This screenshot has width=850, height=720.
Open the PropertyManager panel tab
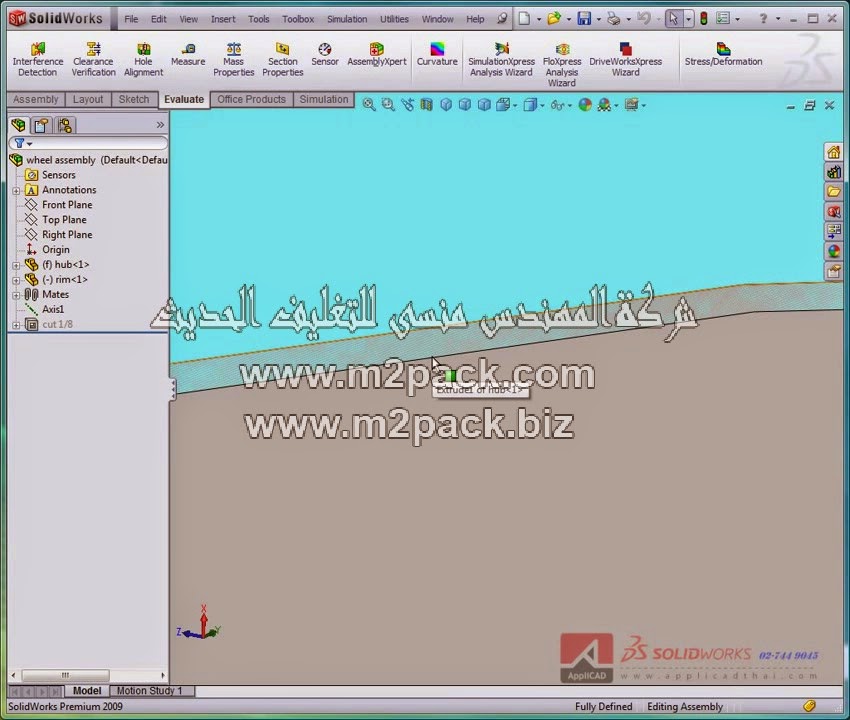click(x=41, y=125)
